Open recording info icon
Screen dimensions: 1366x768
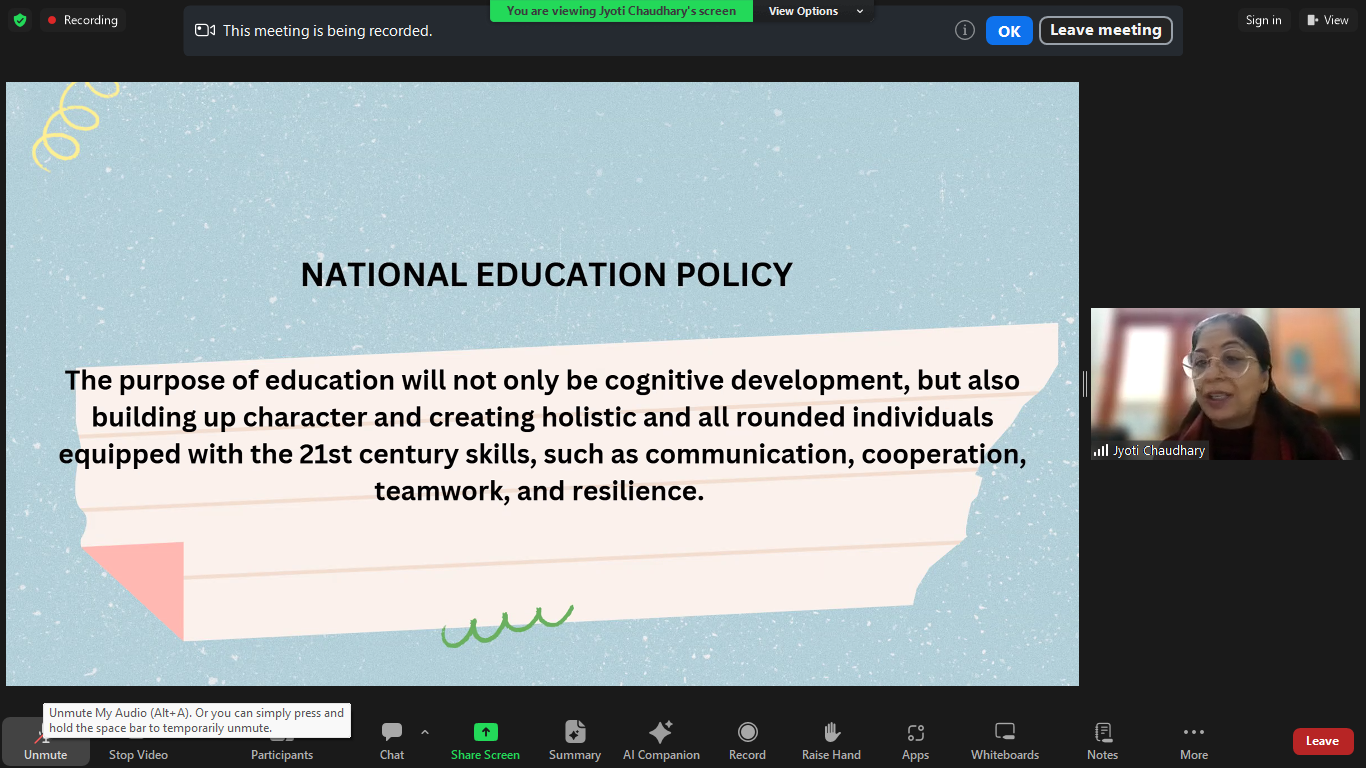pos(965,30)
